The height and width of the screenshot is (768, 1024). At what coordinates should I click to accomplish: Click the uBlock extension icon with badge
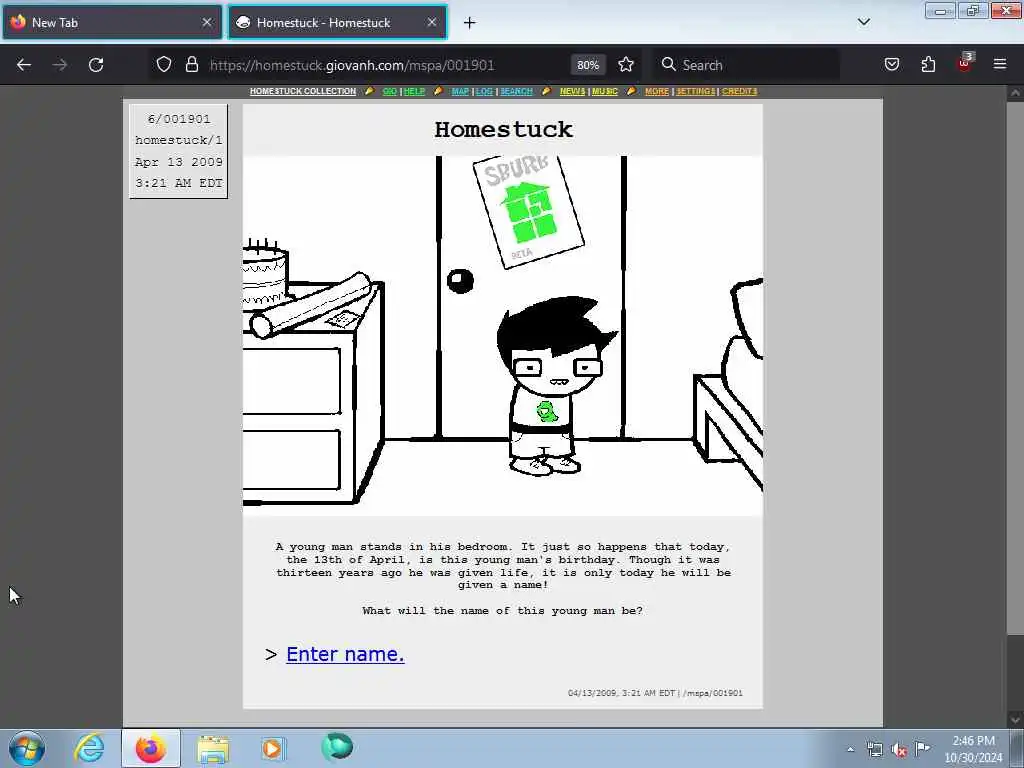(x=965, y=63)
